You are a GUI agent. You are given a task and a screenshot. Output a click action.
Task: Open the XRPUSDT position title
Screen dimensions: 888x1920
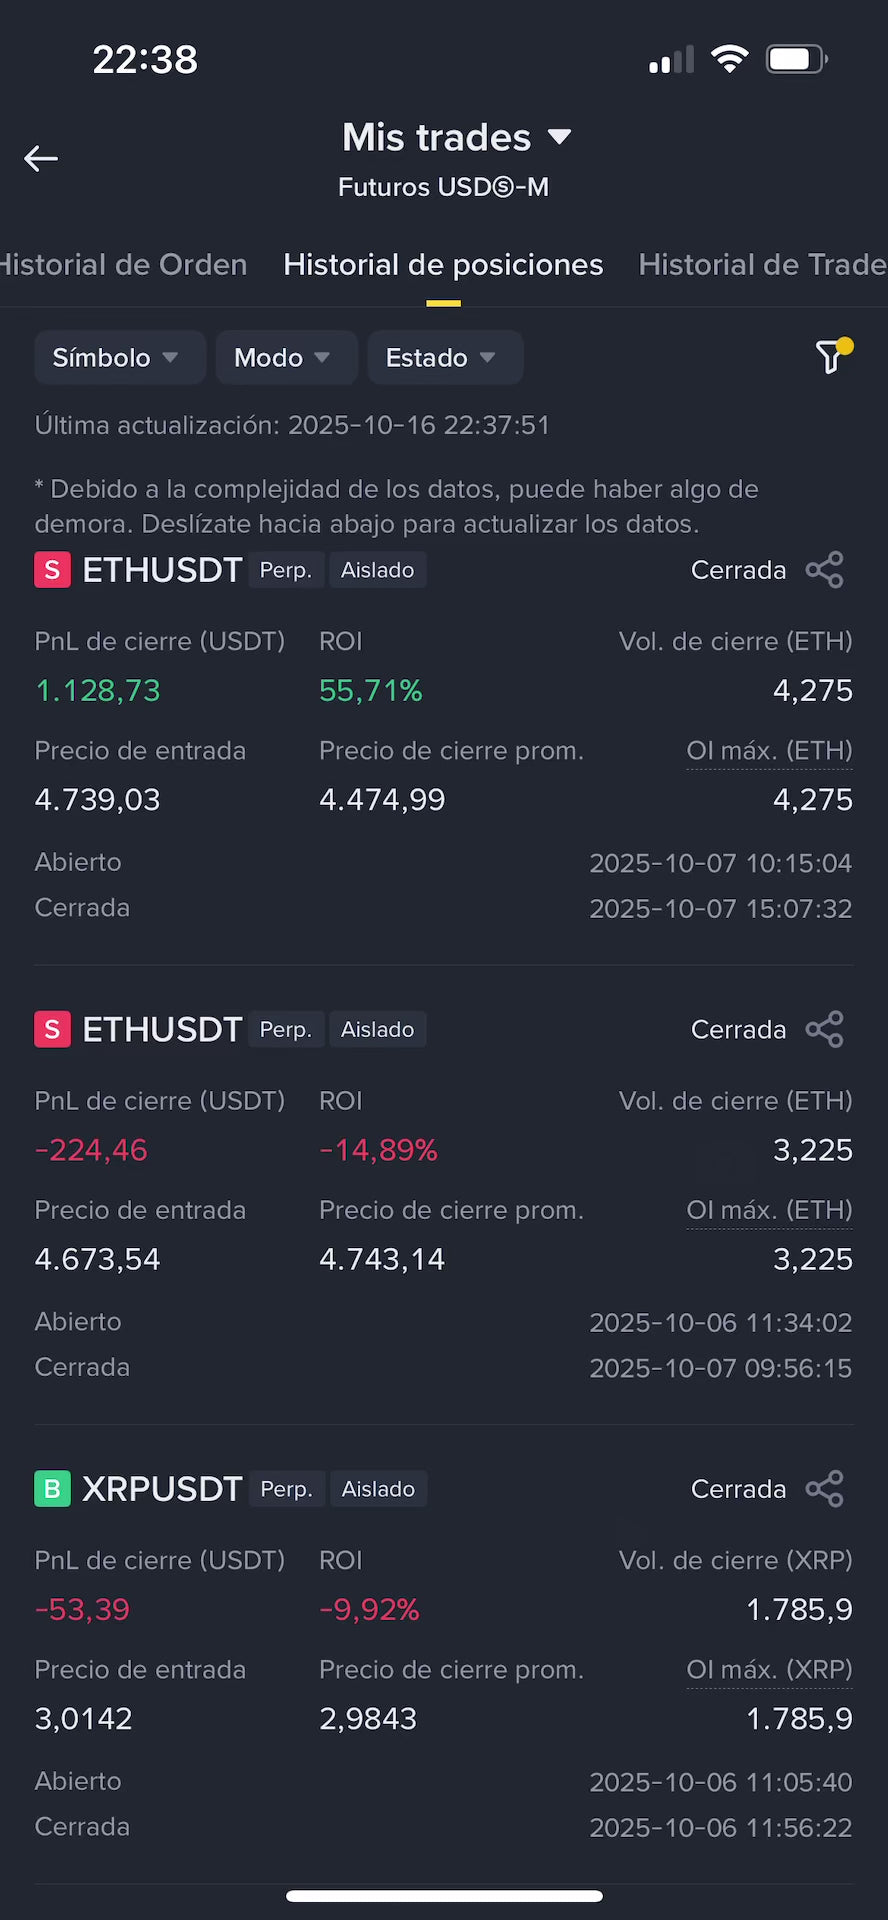(162, 1489)
